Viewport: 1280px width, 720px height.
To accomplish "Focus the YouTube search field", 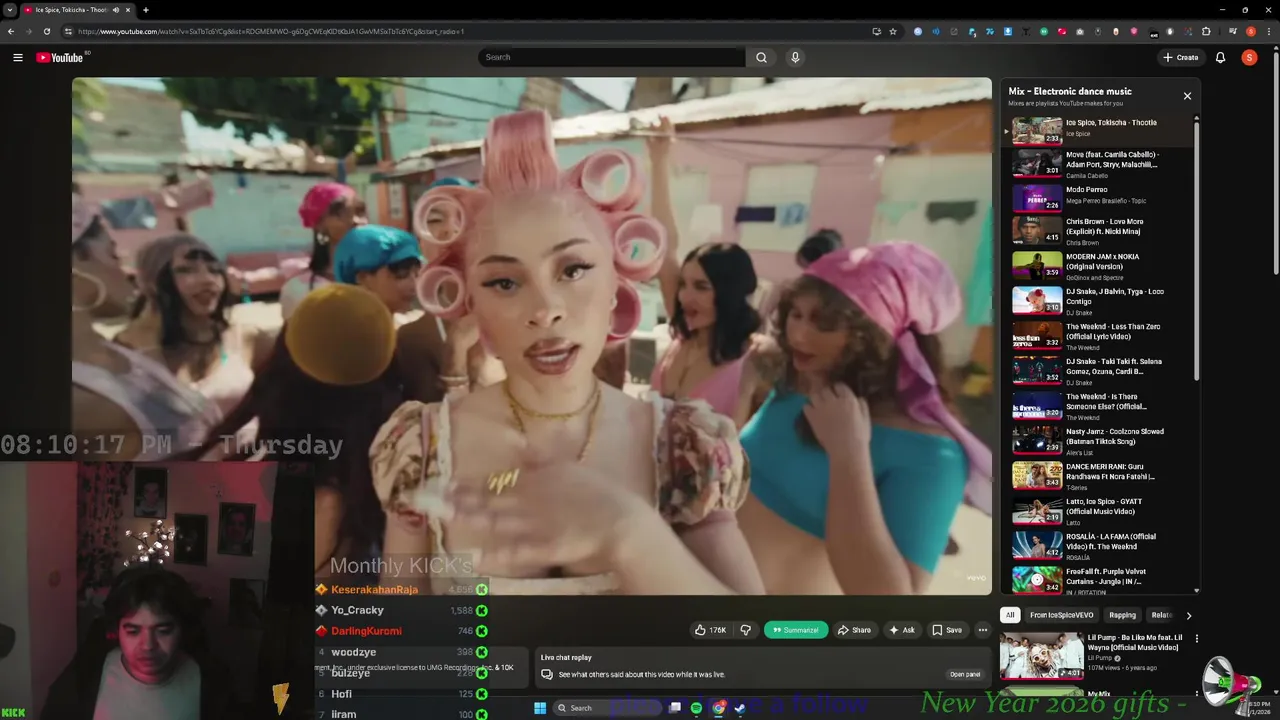I will click(612, 57).
